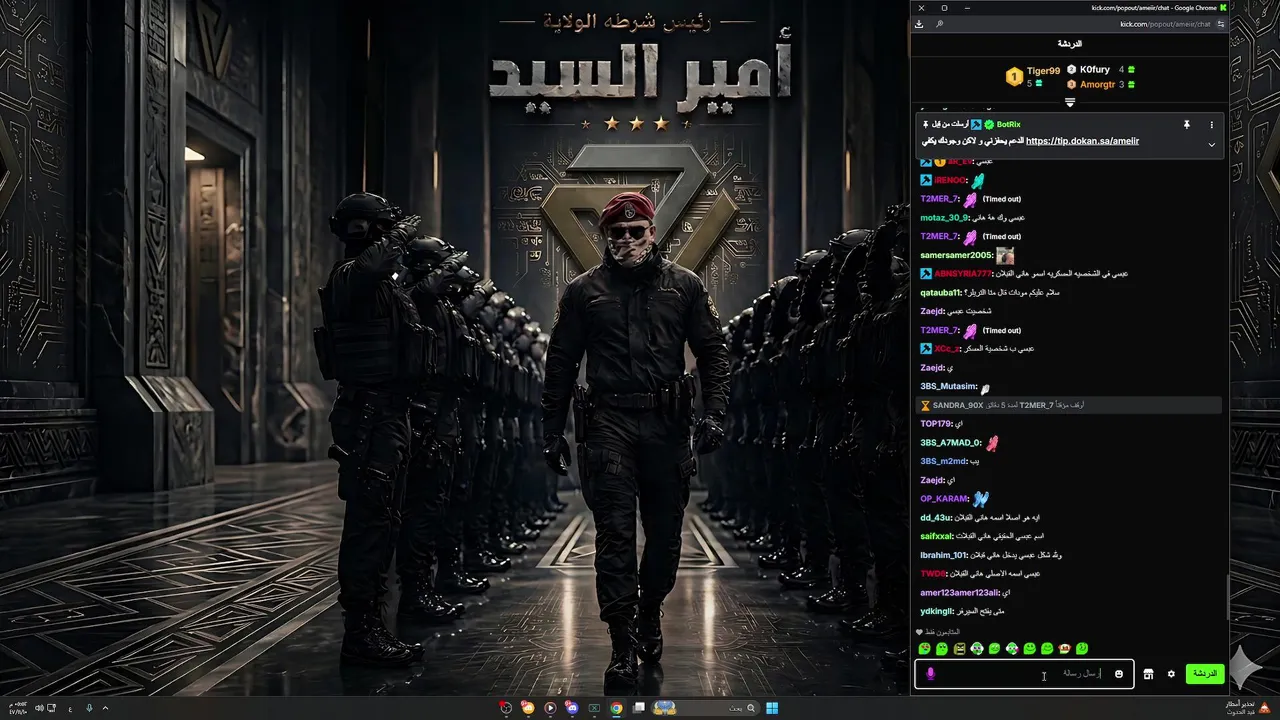The height and width of the screenshot is (720, 1280).
Task: Open site settings icon beside kick.com address
Action: click(1221, 24)
